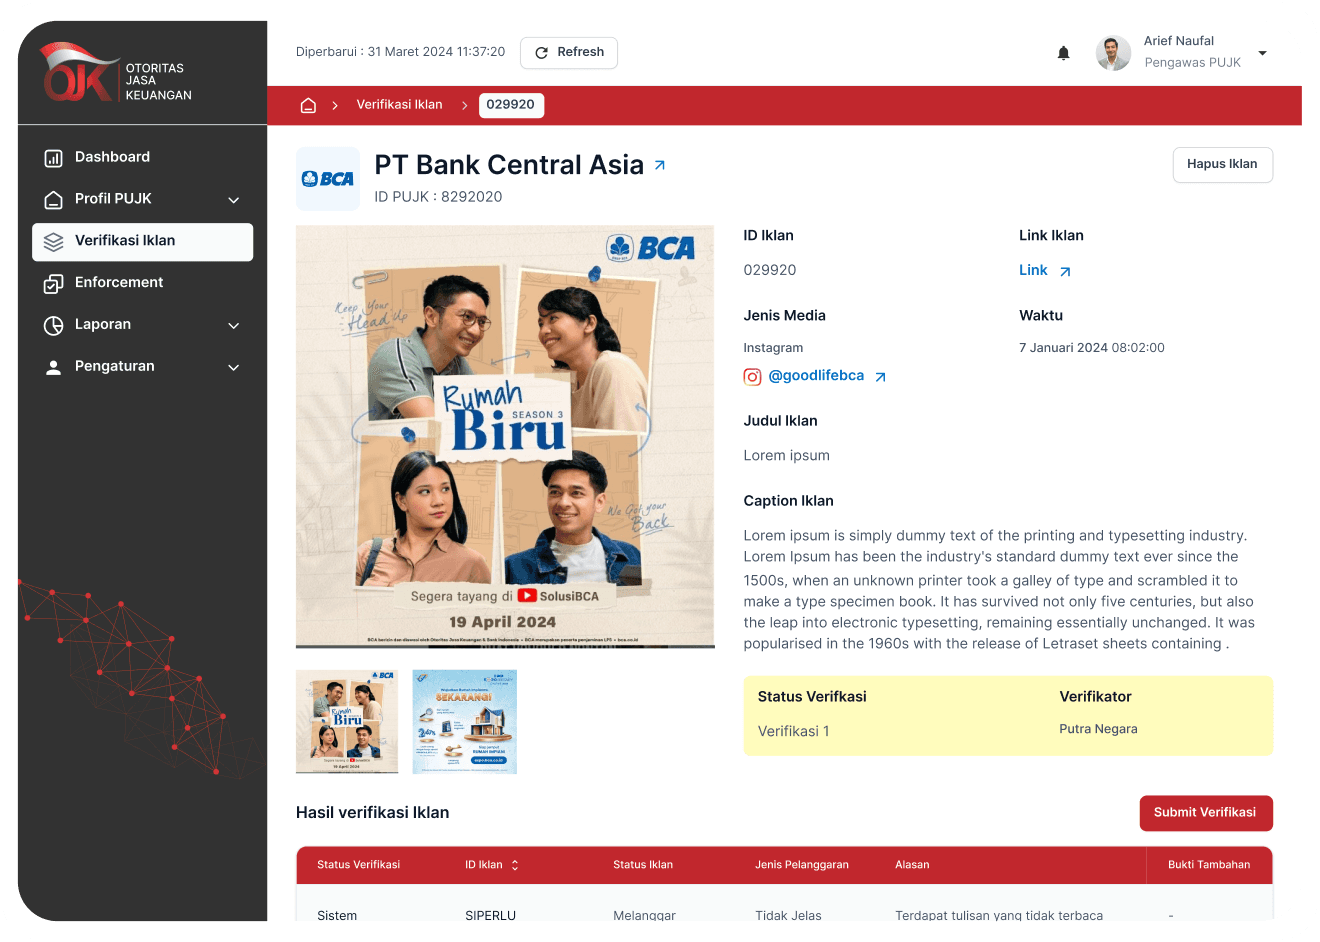The image size is (1320, 942).
Task: Click the notification bell icon
Action: coord(1063,53)
